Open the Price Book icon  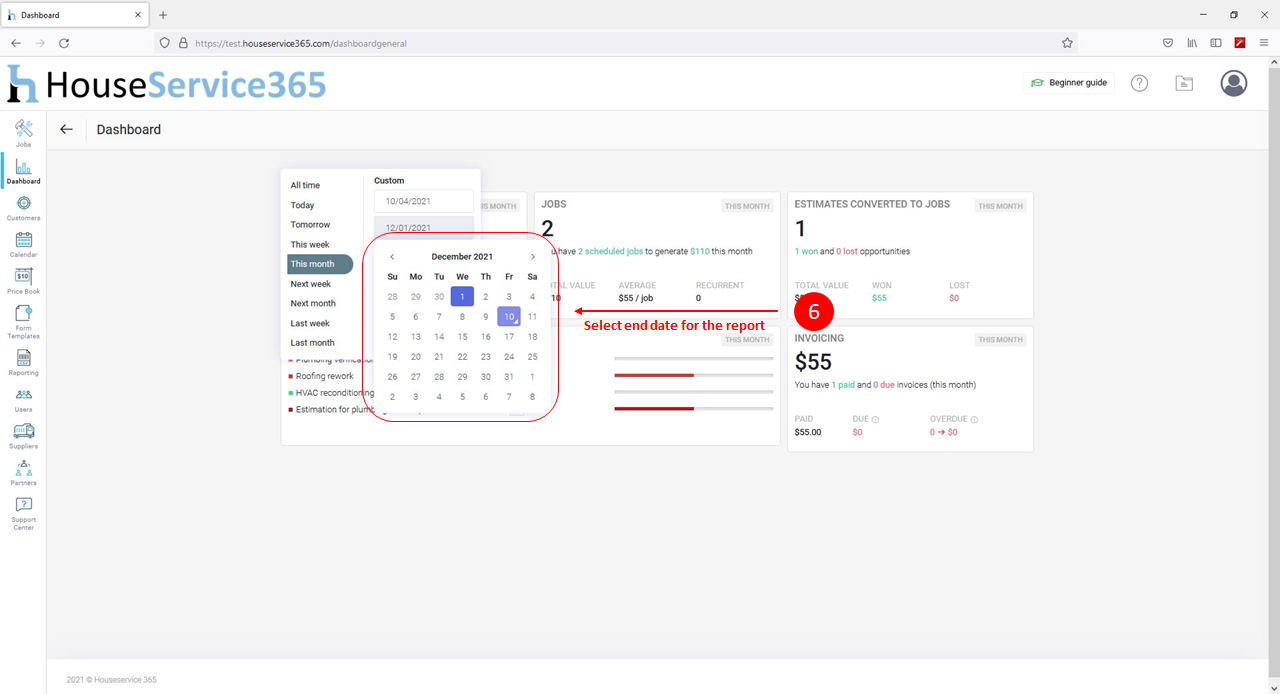23,280
